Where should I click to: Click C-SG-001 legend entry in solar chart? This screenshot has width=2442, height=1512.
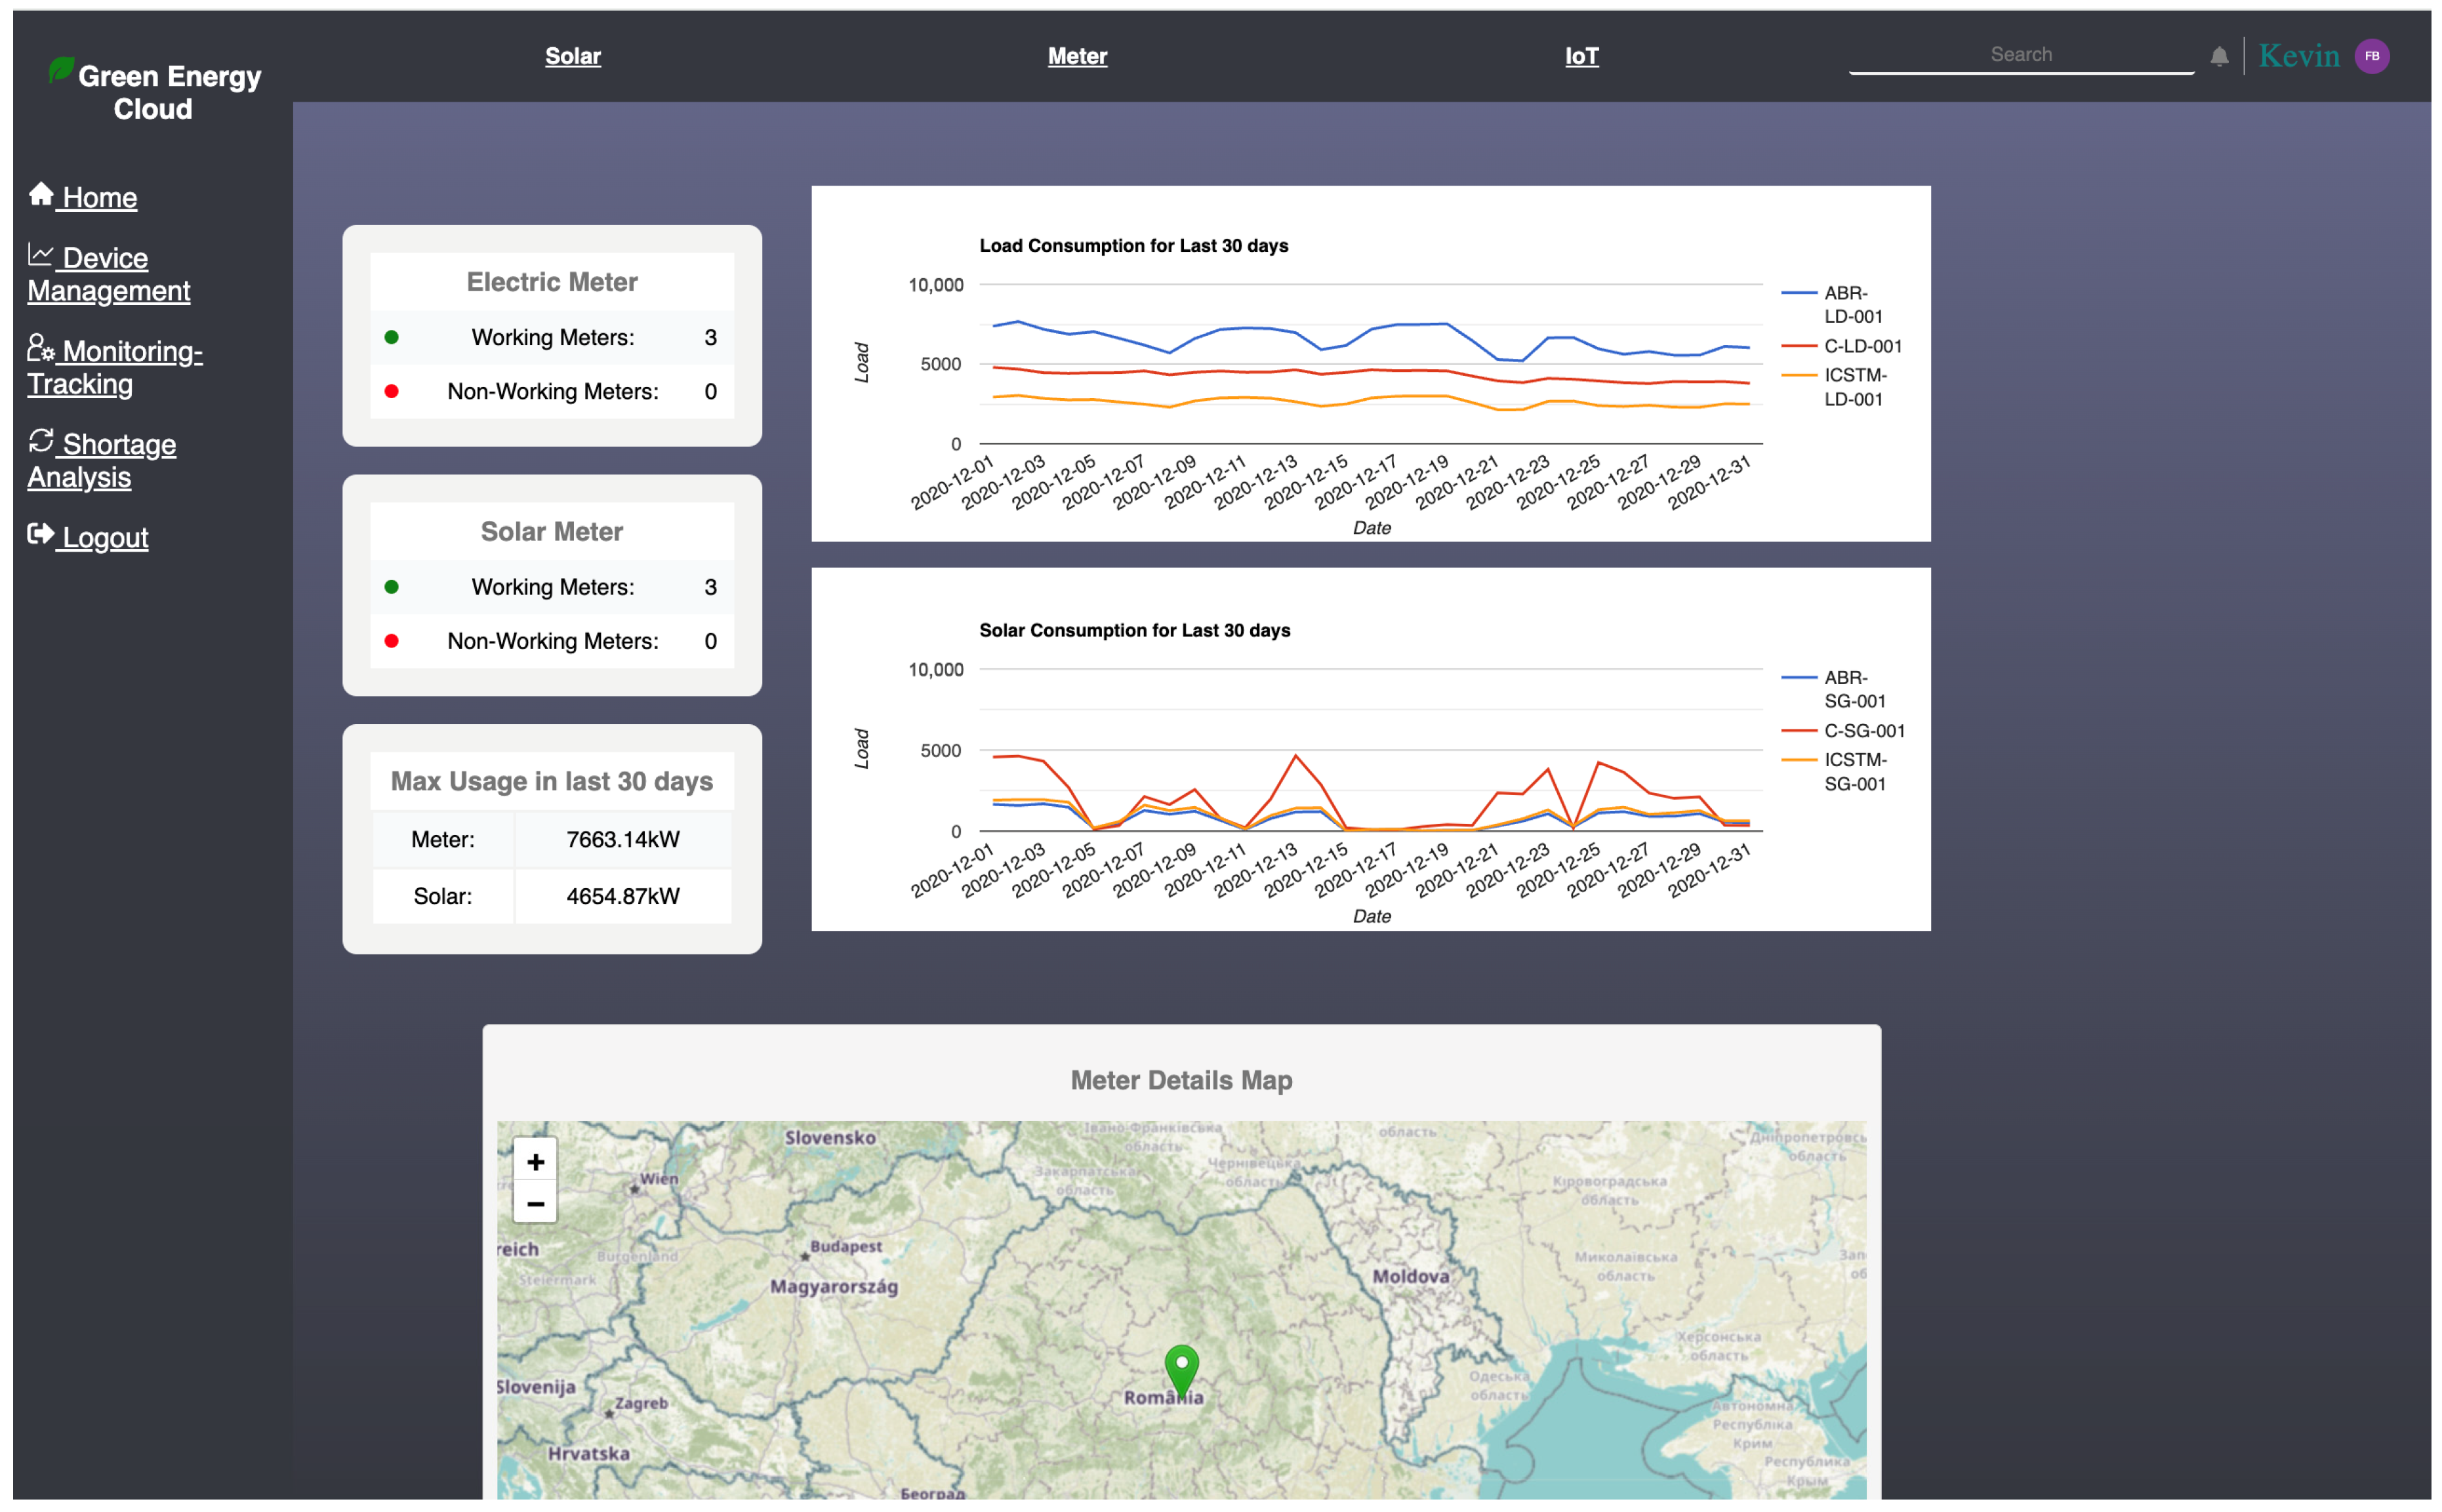click(x=1842, y=731)
